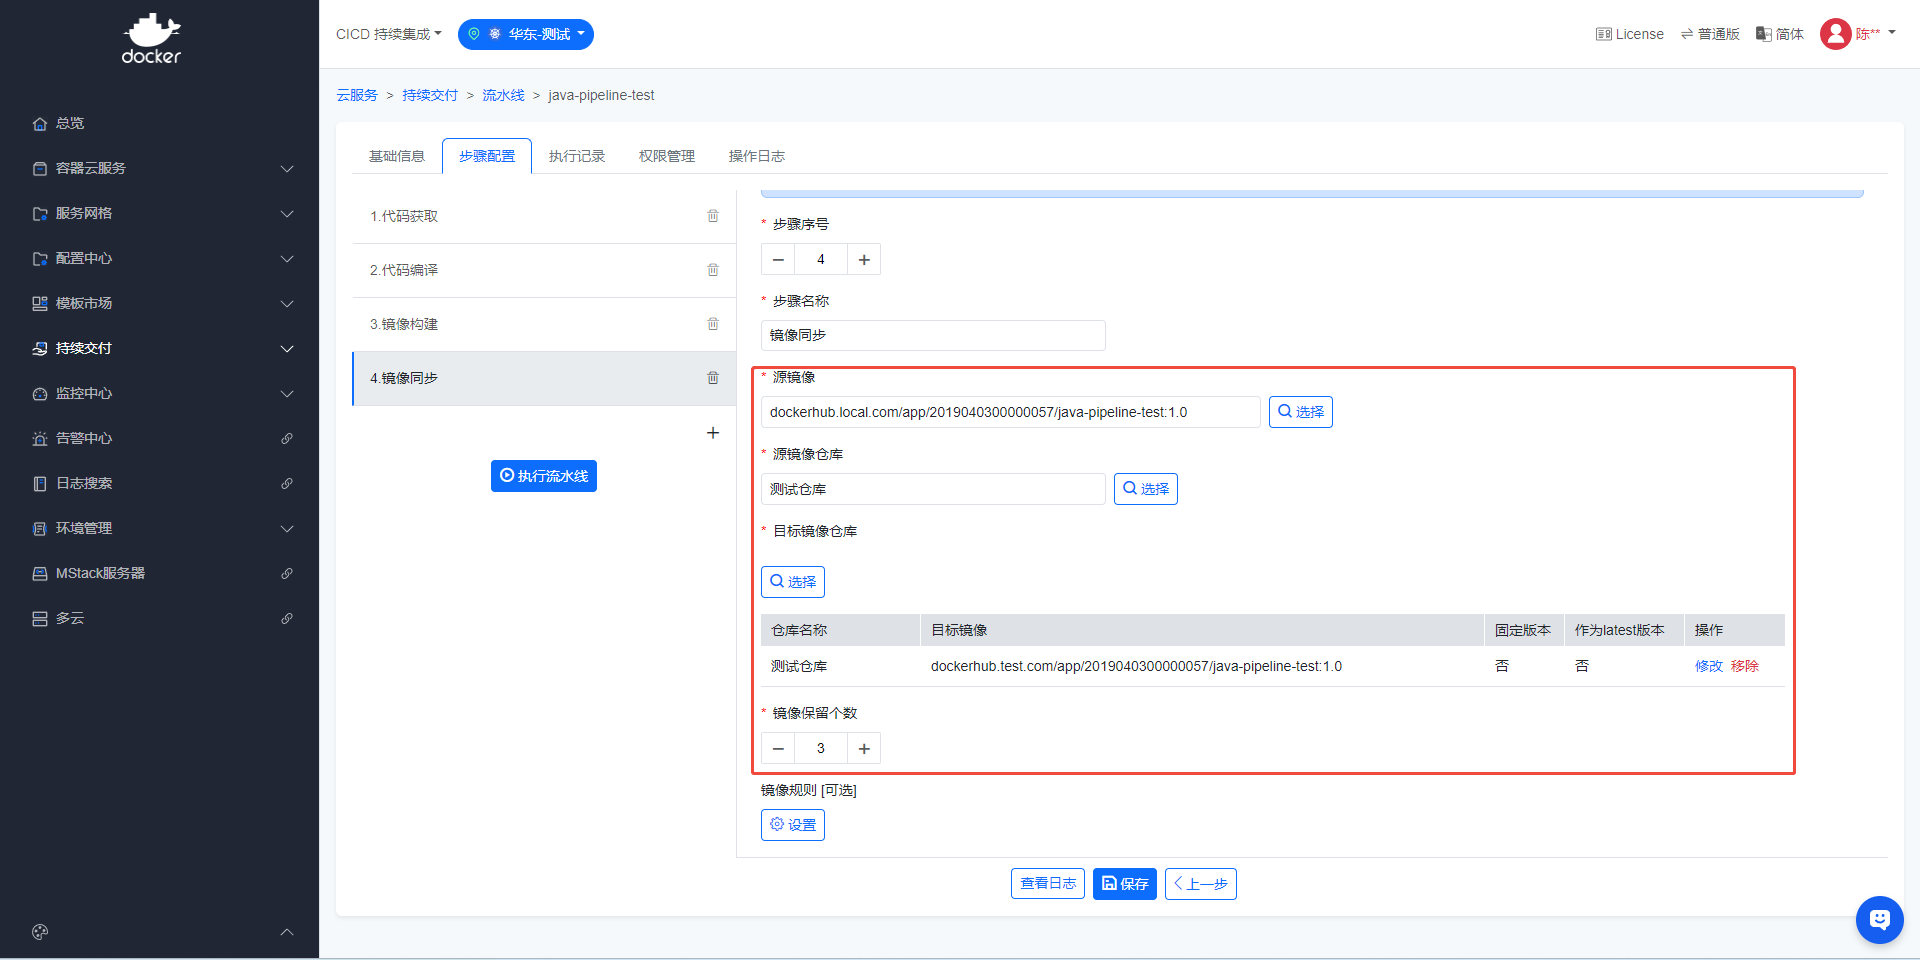Viewport: 1920px width, 960px height.
Task: Decrease 镜像保留个数 with minus button
Action: 778,749
